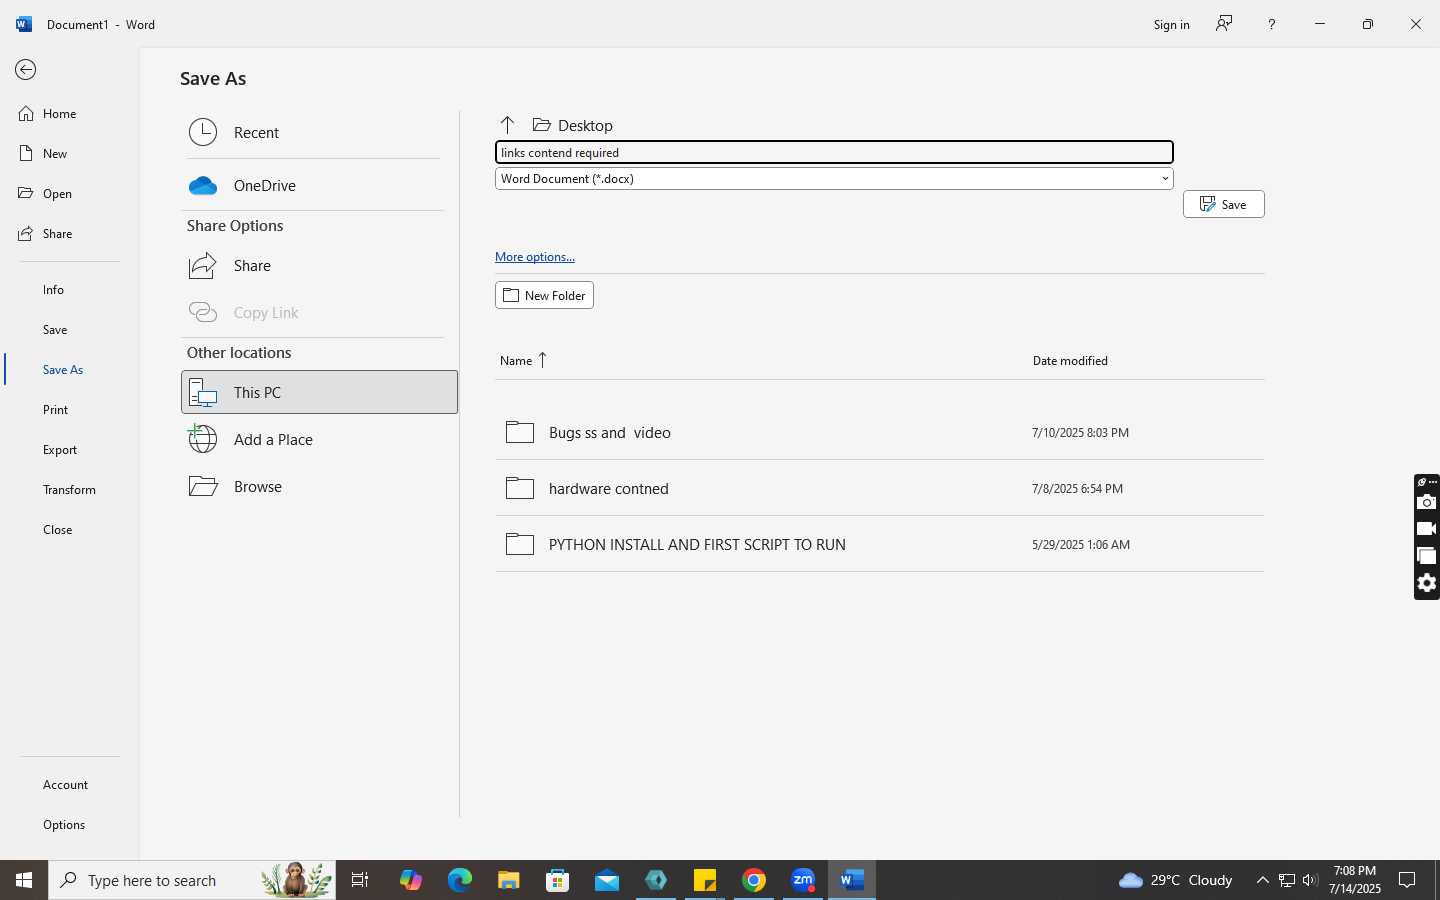Click Add a Place
The height and width of the screenshot is (900, 1440).
click(x=319, y=439)
